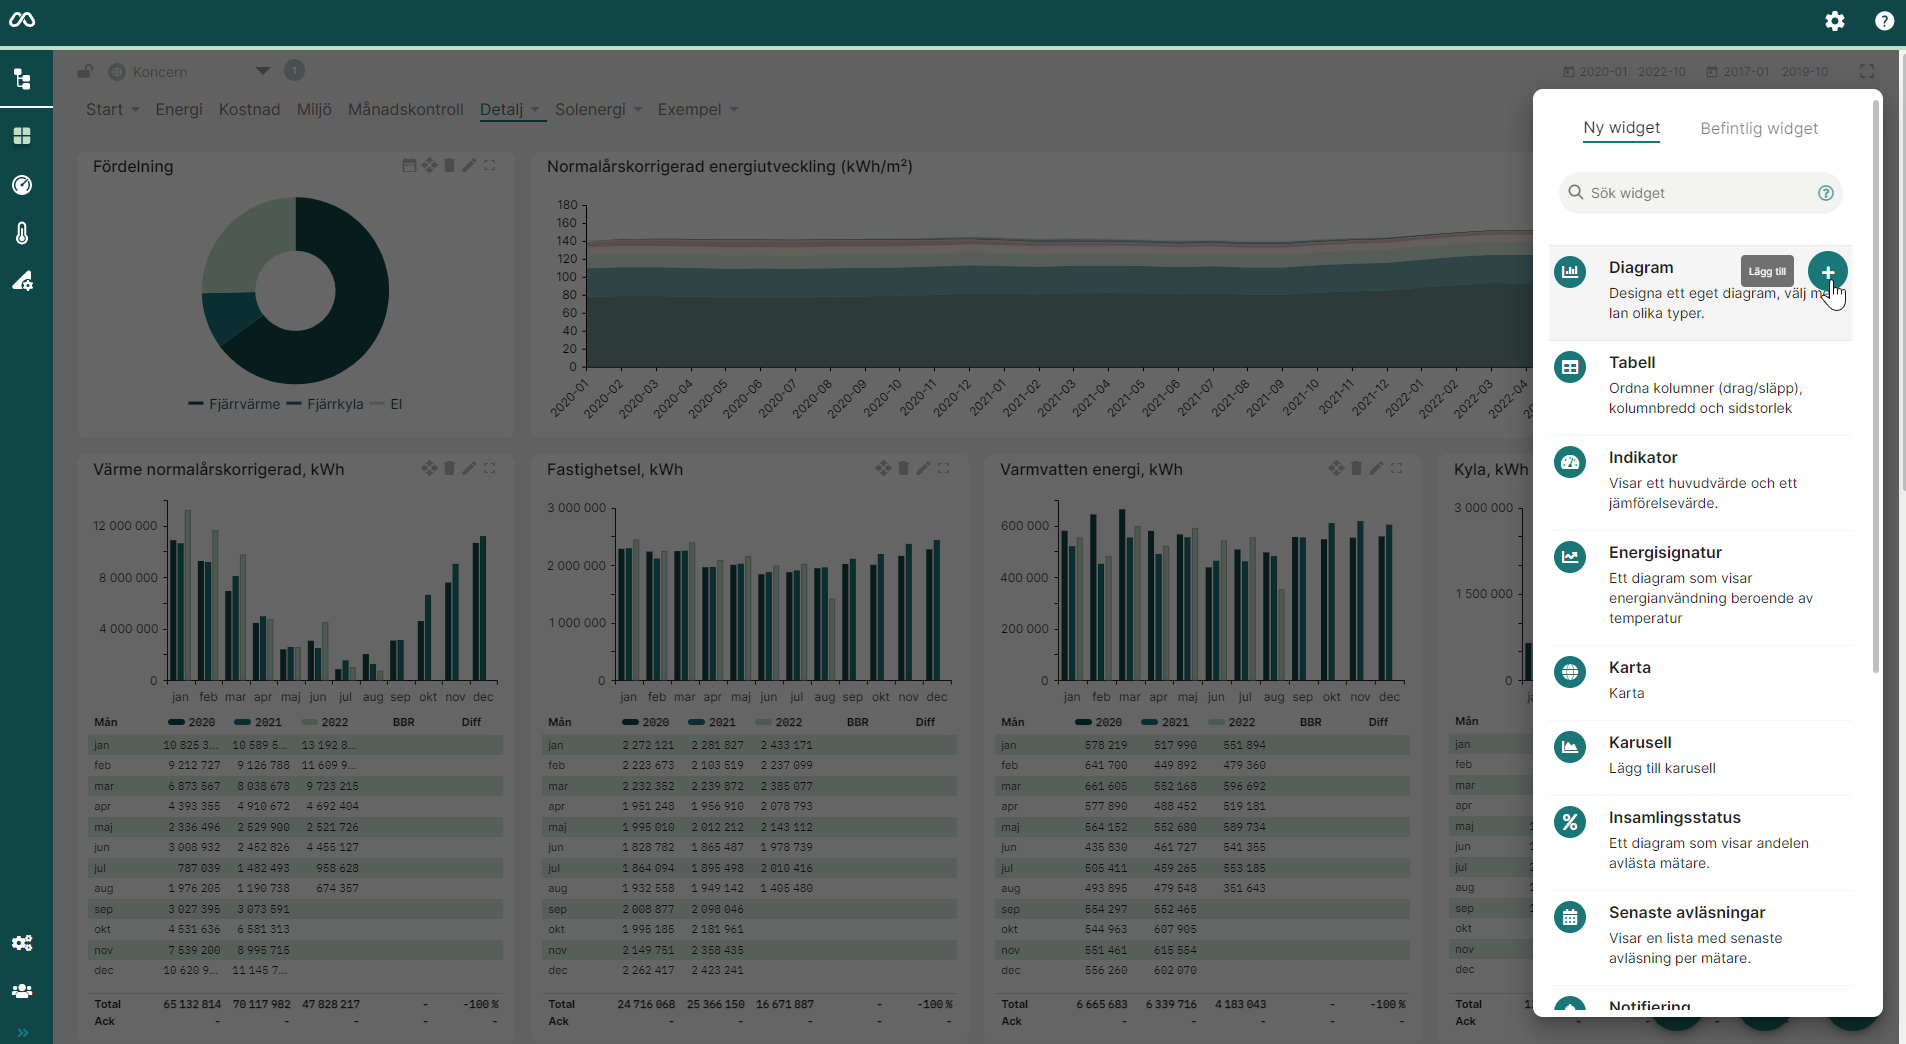Select the Befintlig widget tab

click(x=1759, y=129)
